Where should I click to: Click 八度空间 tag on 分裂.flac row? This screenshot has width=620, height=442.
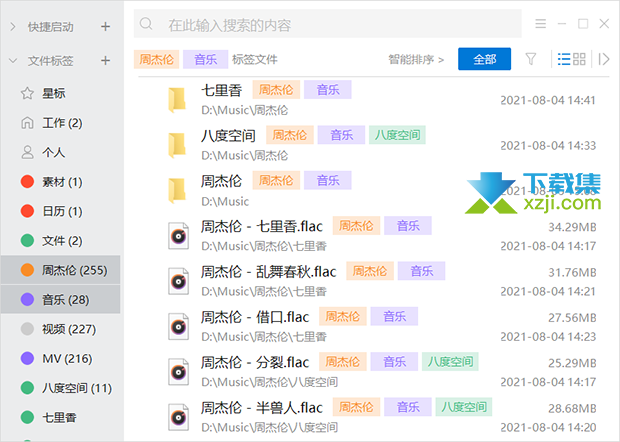[x=450, y=362]
